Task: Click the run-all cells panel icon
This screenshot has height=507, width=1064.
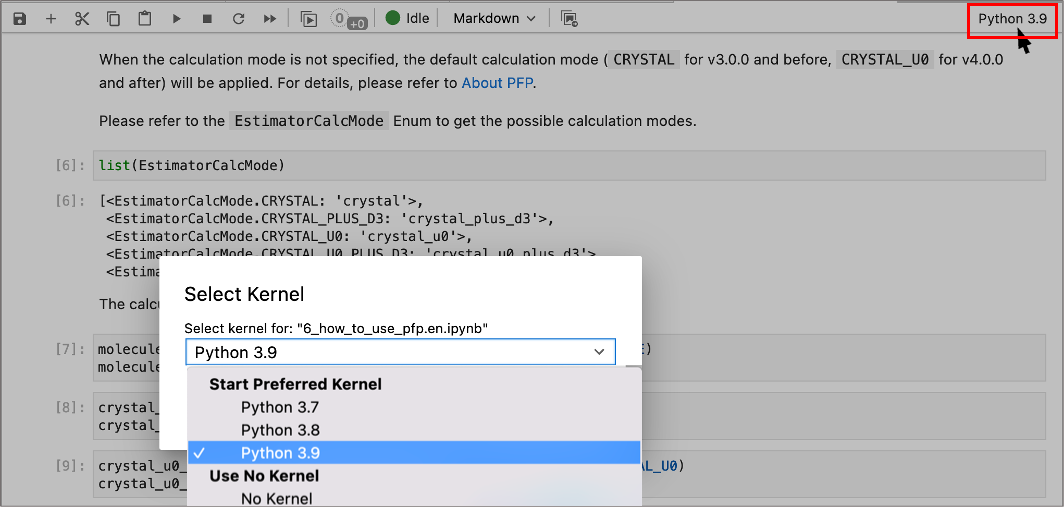Action: [x=309, y=18]
